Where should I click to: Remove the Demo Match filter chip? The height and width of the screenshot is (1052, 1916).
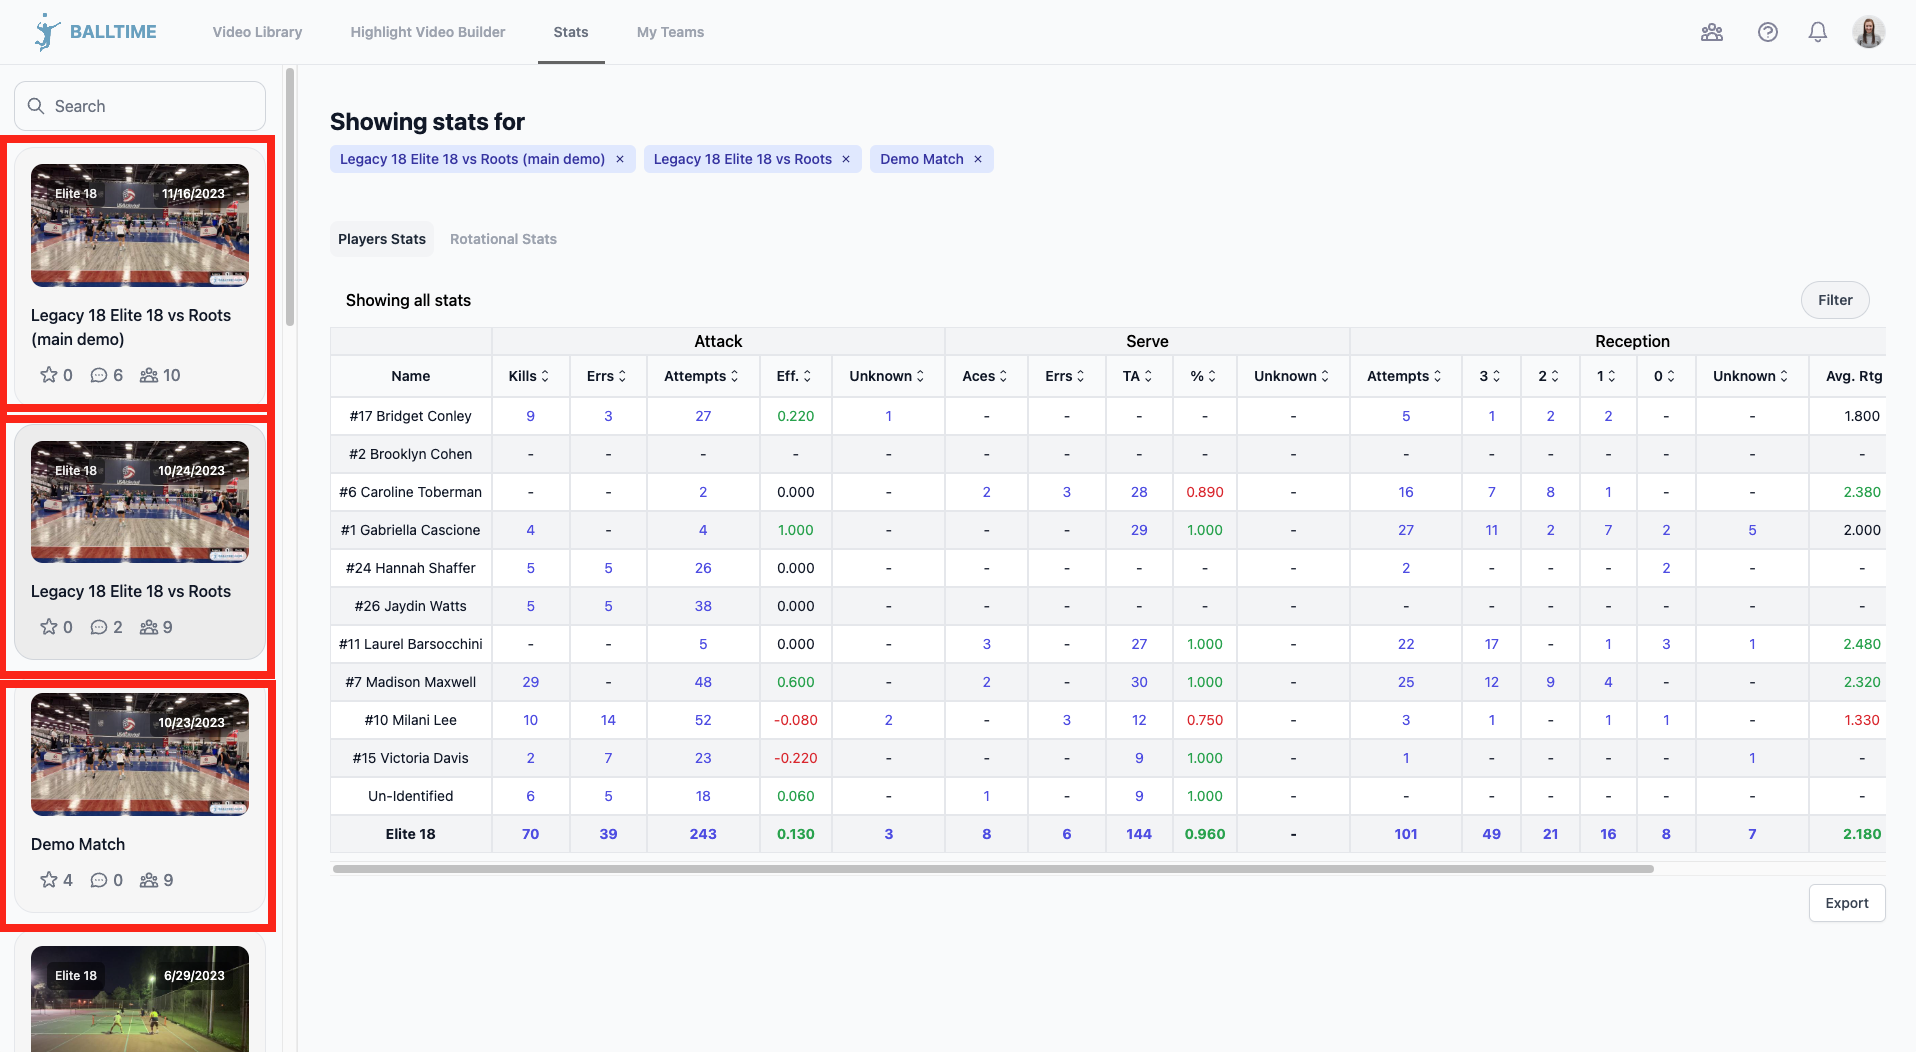coord(978,159)
